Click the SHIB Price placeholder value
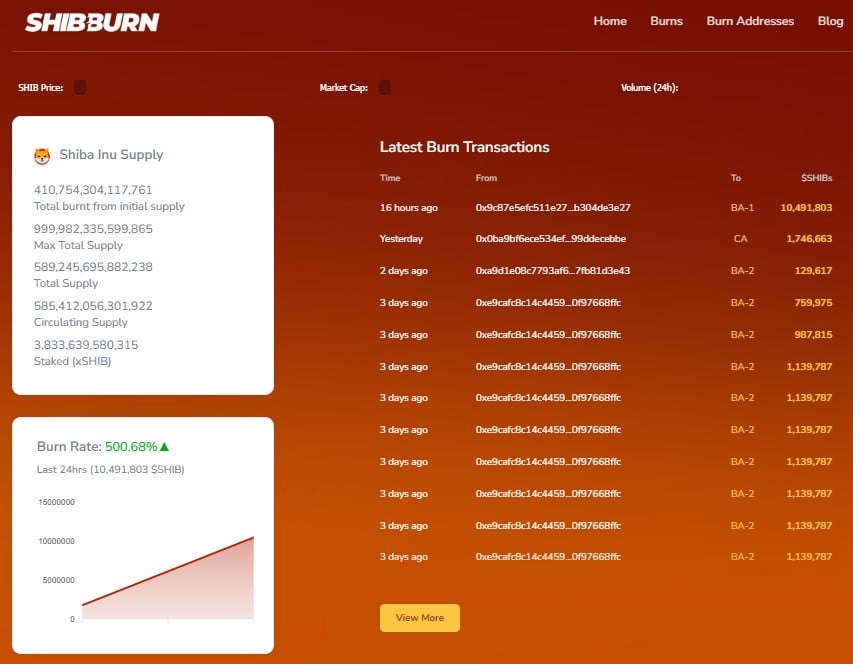The height and width of the screenshot is (664, 853). tap(80, 88)
